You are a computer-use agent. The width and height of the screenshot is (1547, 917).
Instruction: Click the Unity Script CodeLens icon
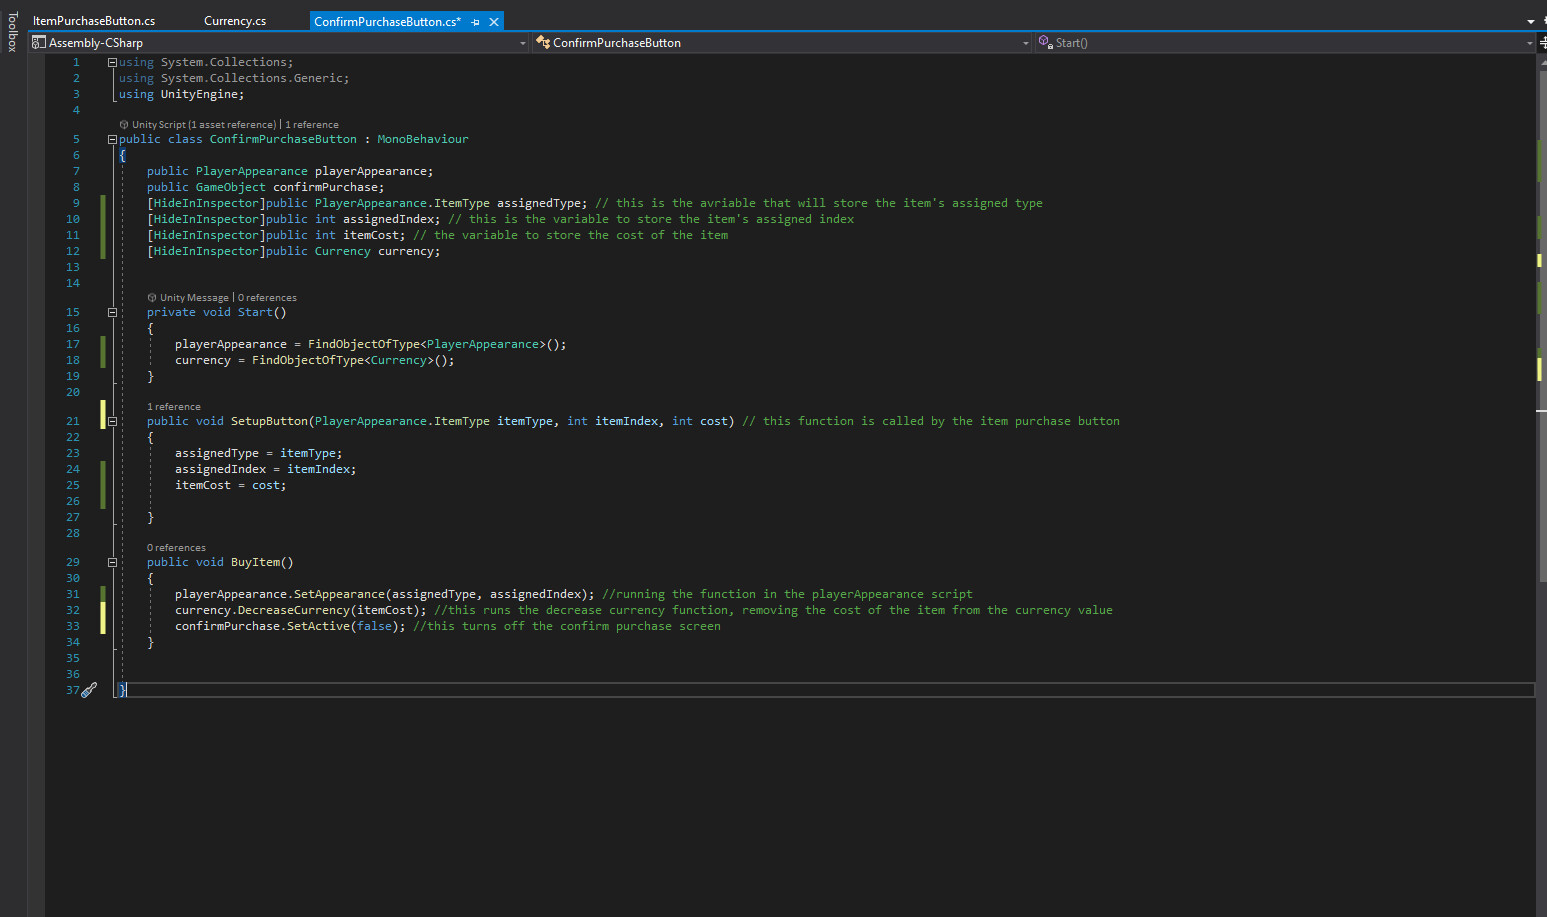click(124, 125)
